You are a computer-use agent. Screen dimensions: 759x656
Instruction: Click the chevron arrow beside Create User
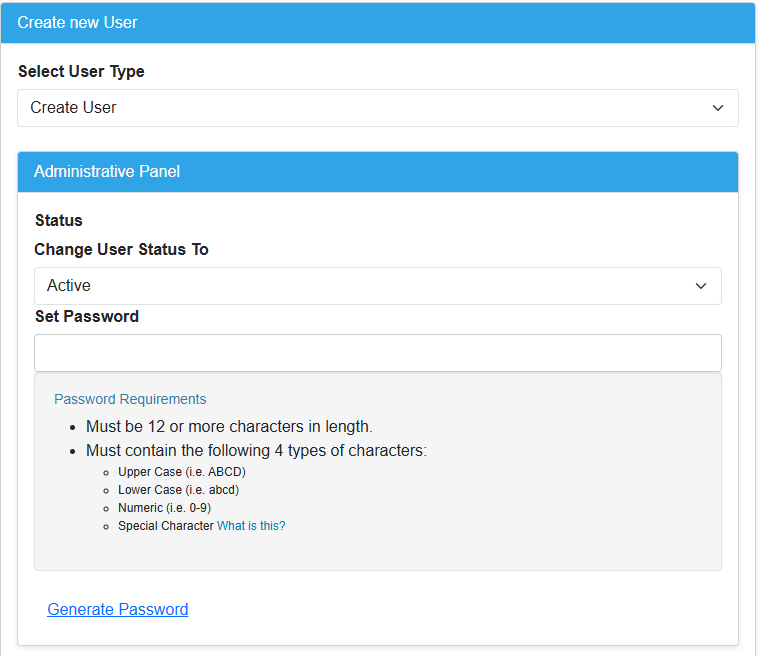717,108
